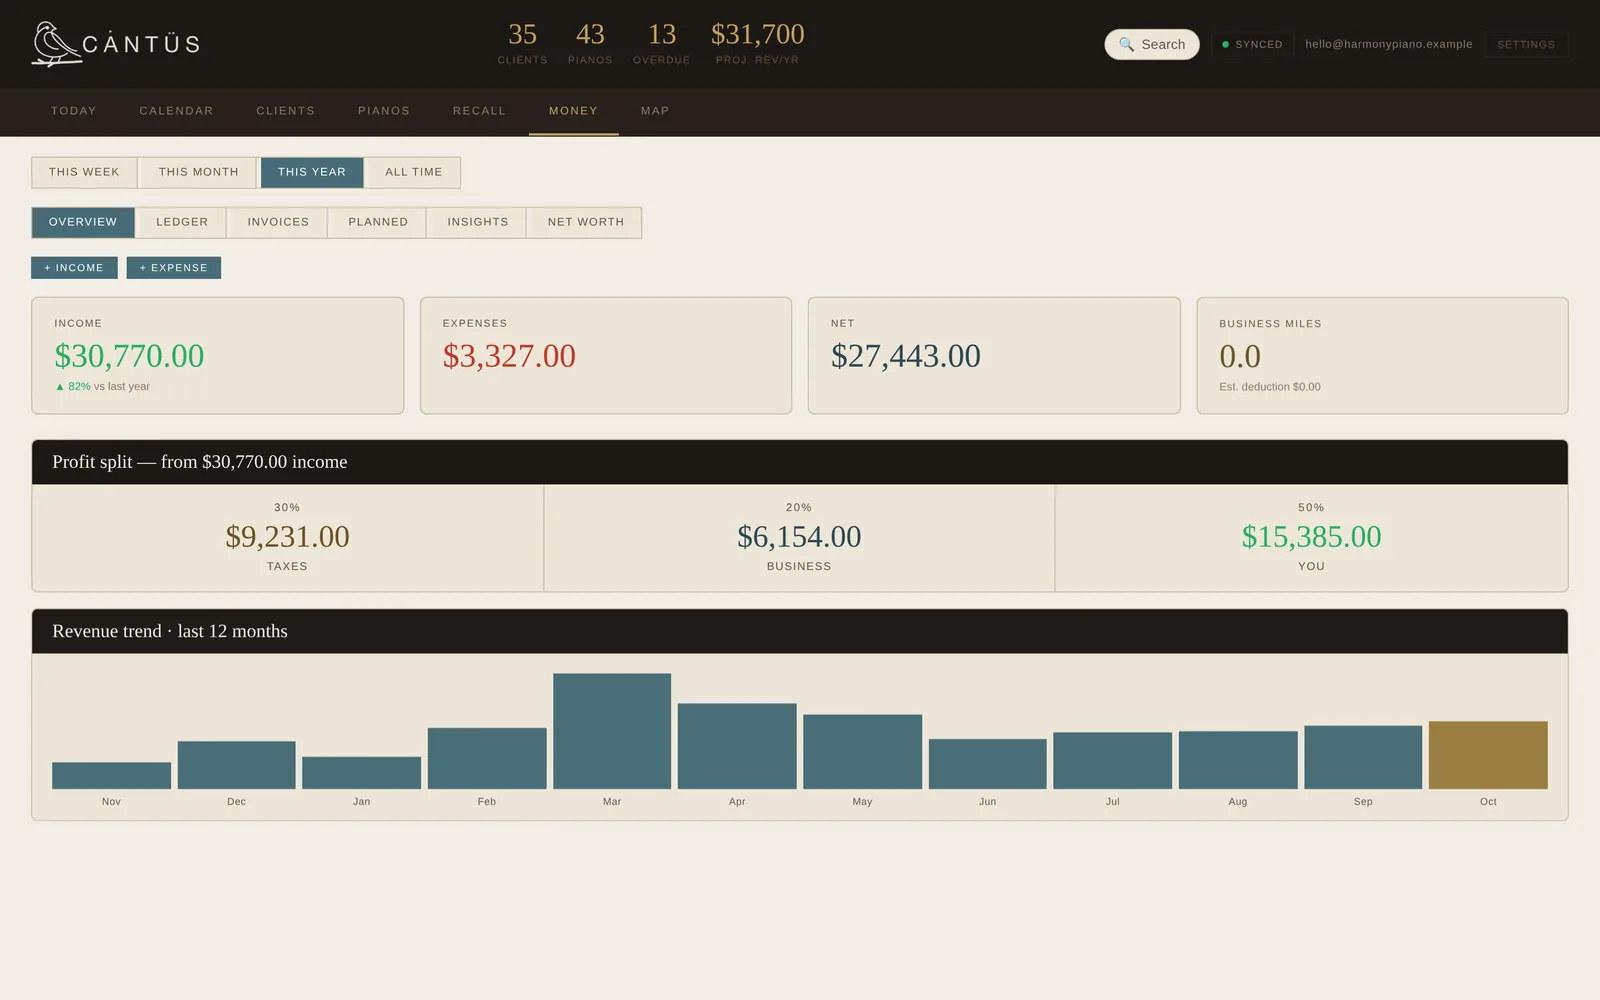This screenshot has height=1000, width=1600.
Task: Click the gold Oct revenue bar
Action: pyautogui.click(x=1488, y=755)
